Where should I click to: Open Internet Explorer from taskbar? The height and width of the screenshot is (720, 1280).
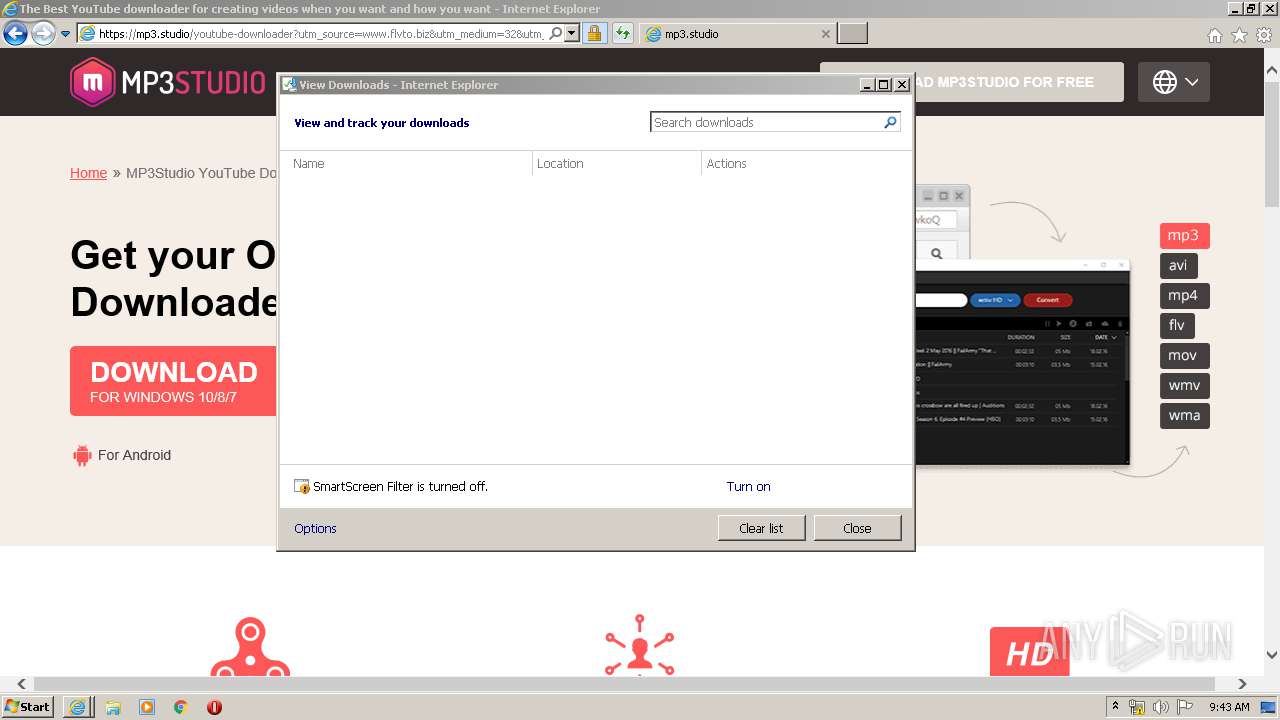(78, 707)
